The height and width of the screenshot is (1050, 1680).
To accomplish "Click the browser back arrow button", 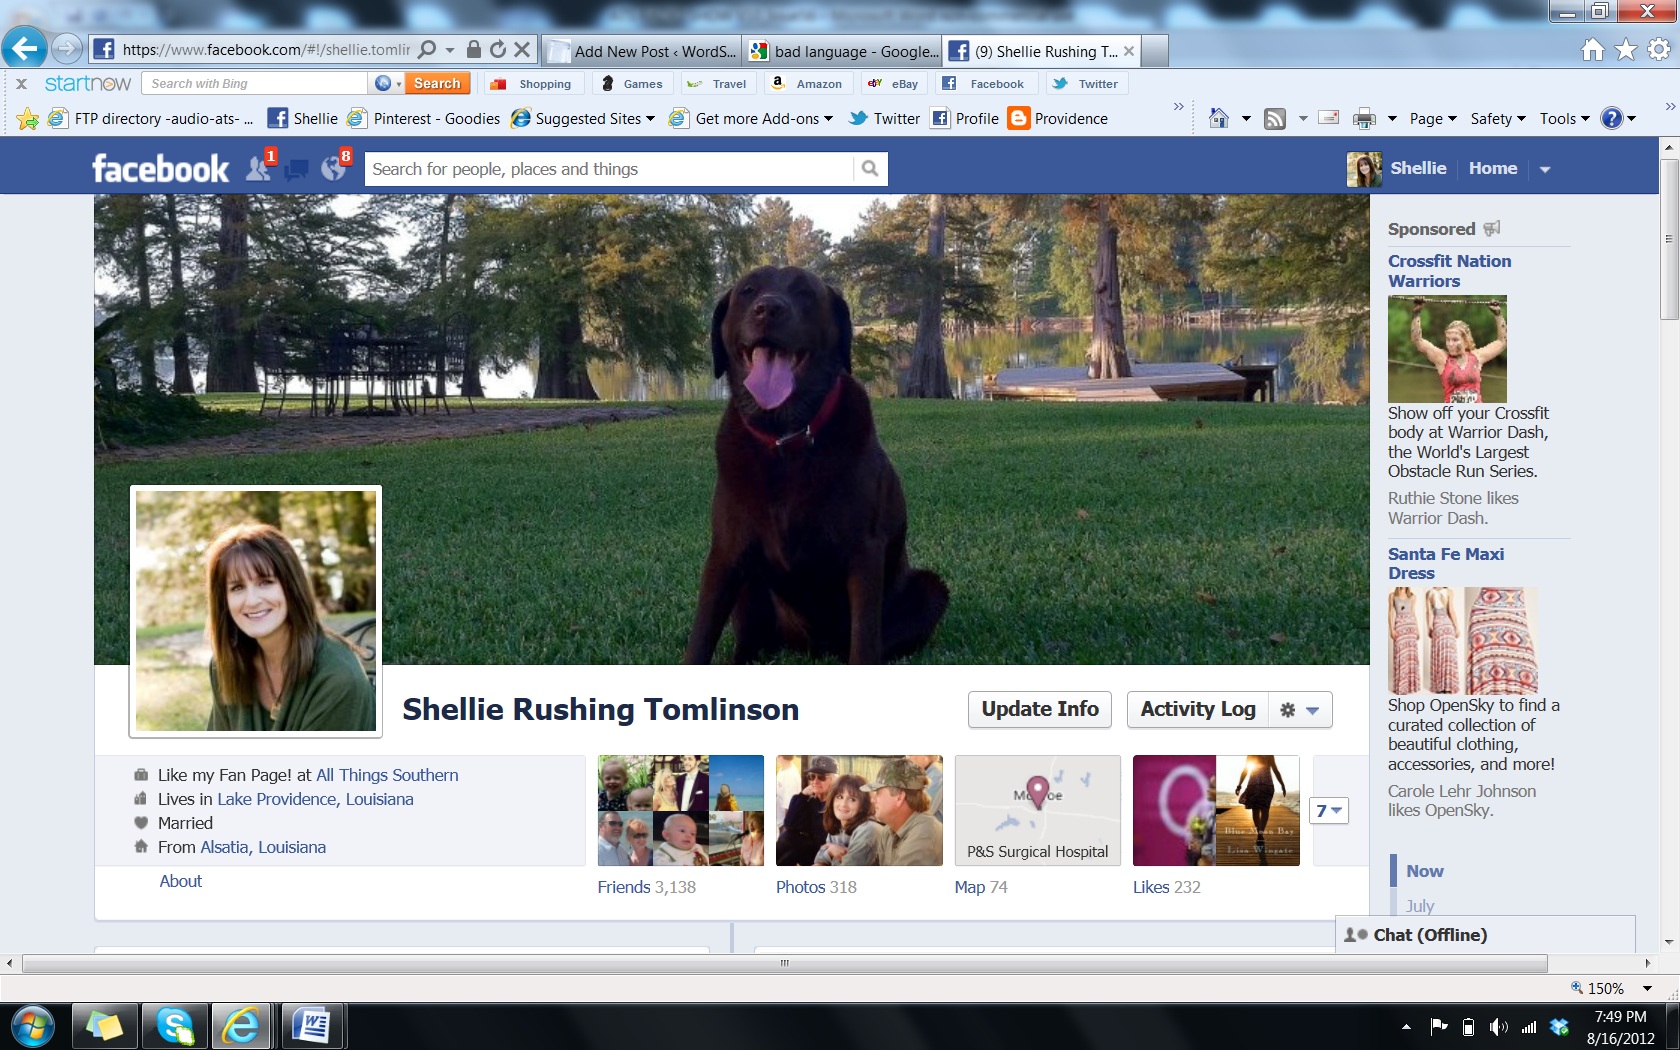I will click(x=25, y=48).
